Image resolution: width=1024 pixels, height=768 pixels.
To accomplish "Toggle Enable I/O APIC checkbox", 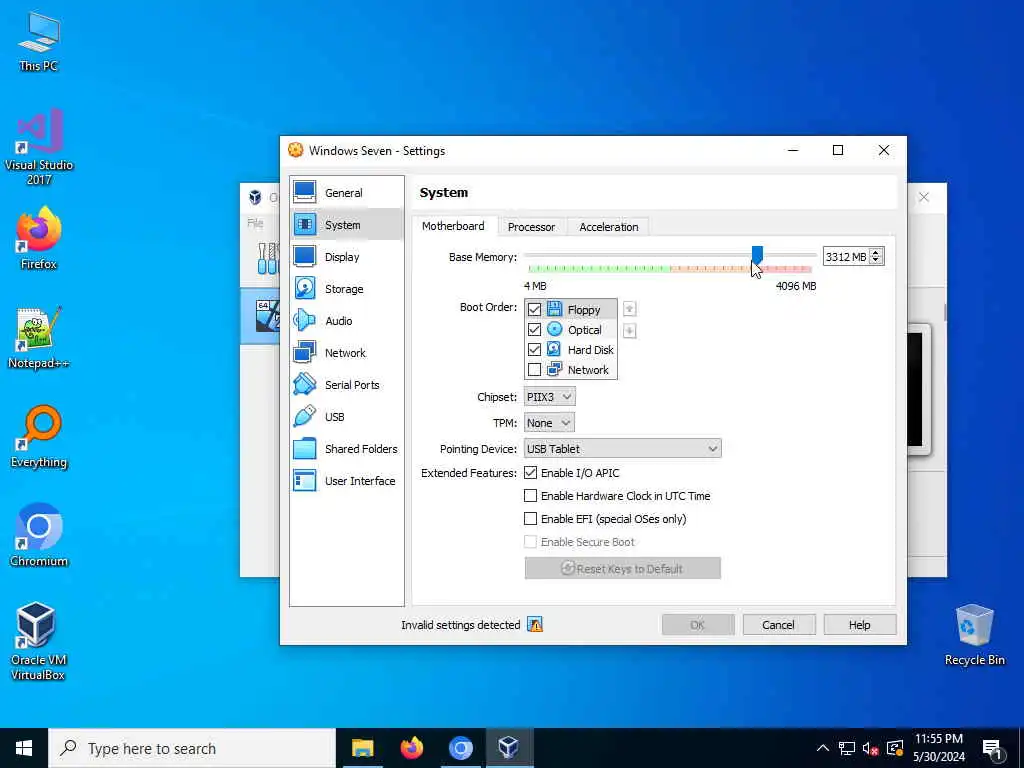I will tap(530, 473).
